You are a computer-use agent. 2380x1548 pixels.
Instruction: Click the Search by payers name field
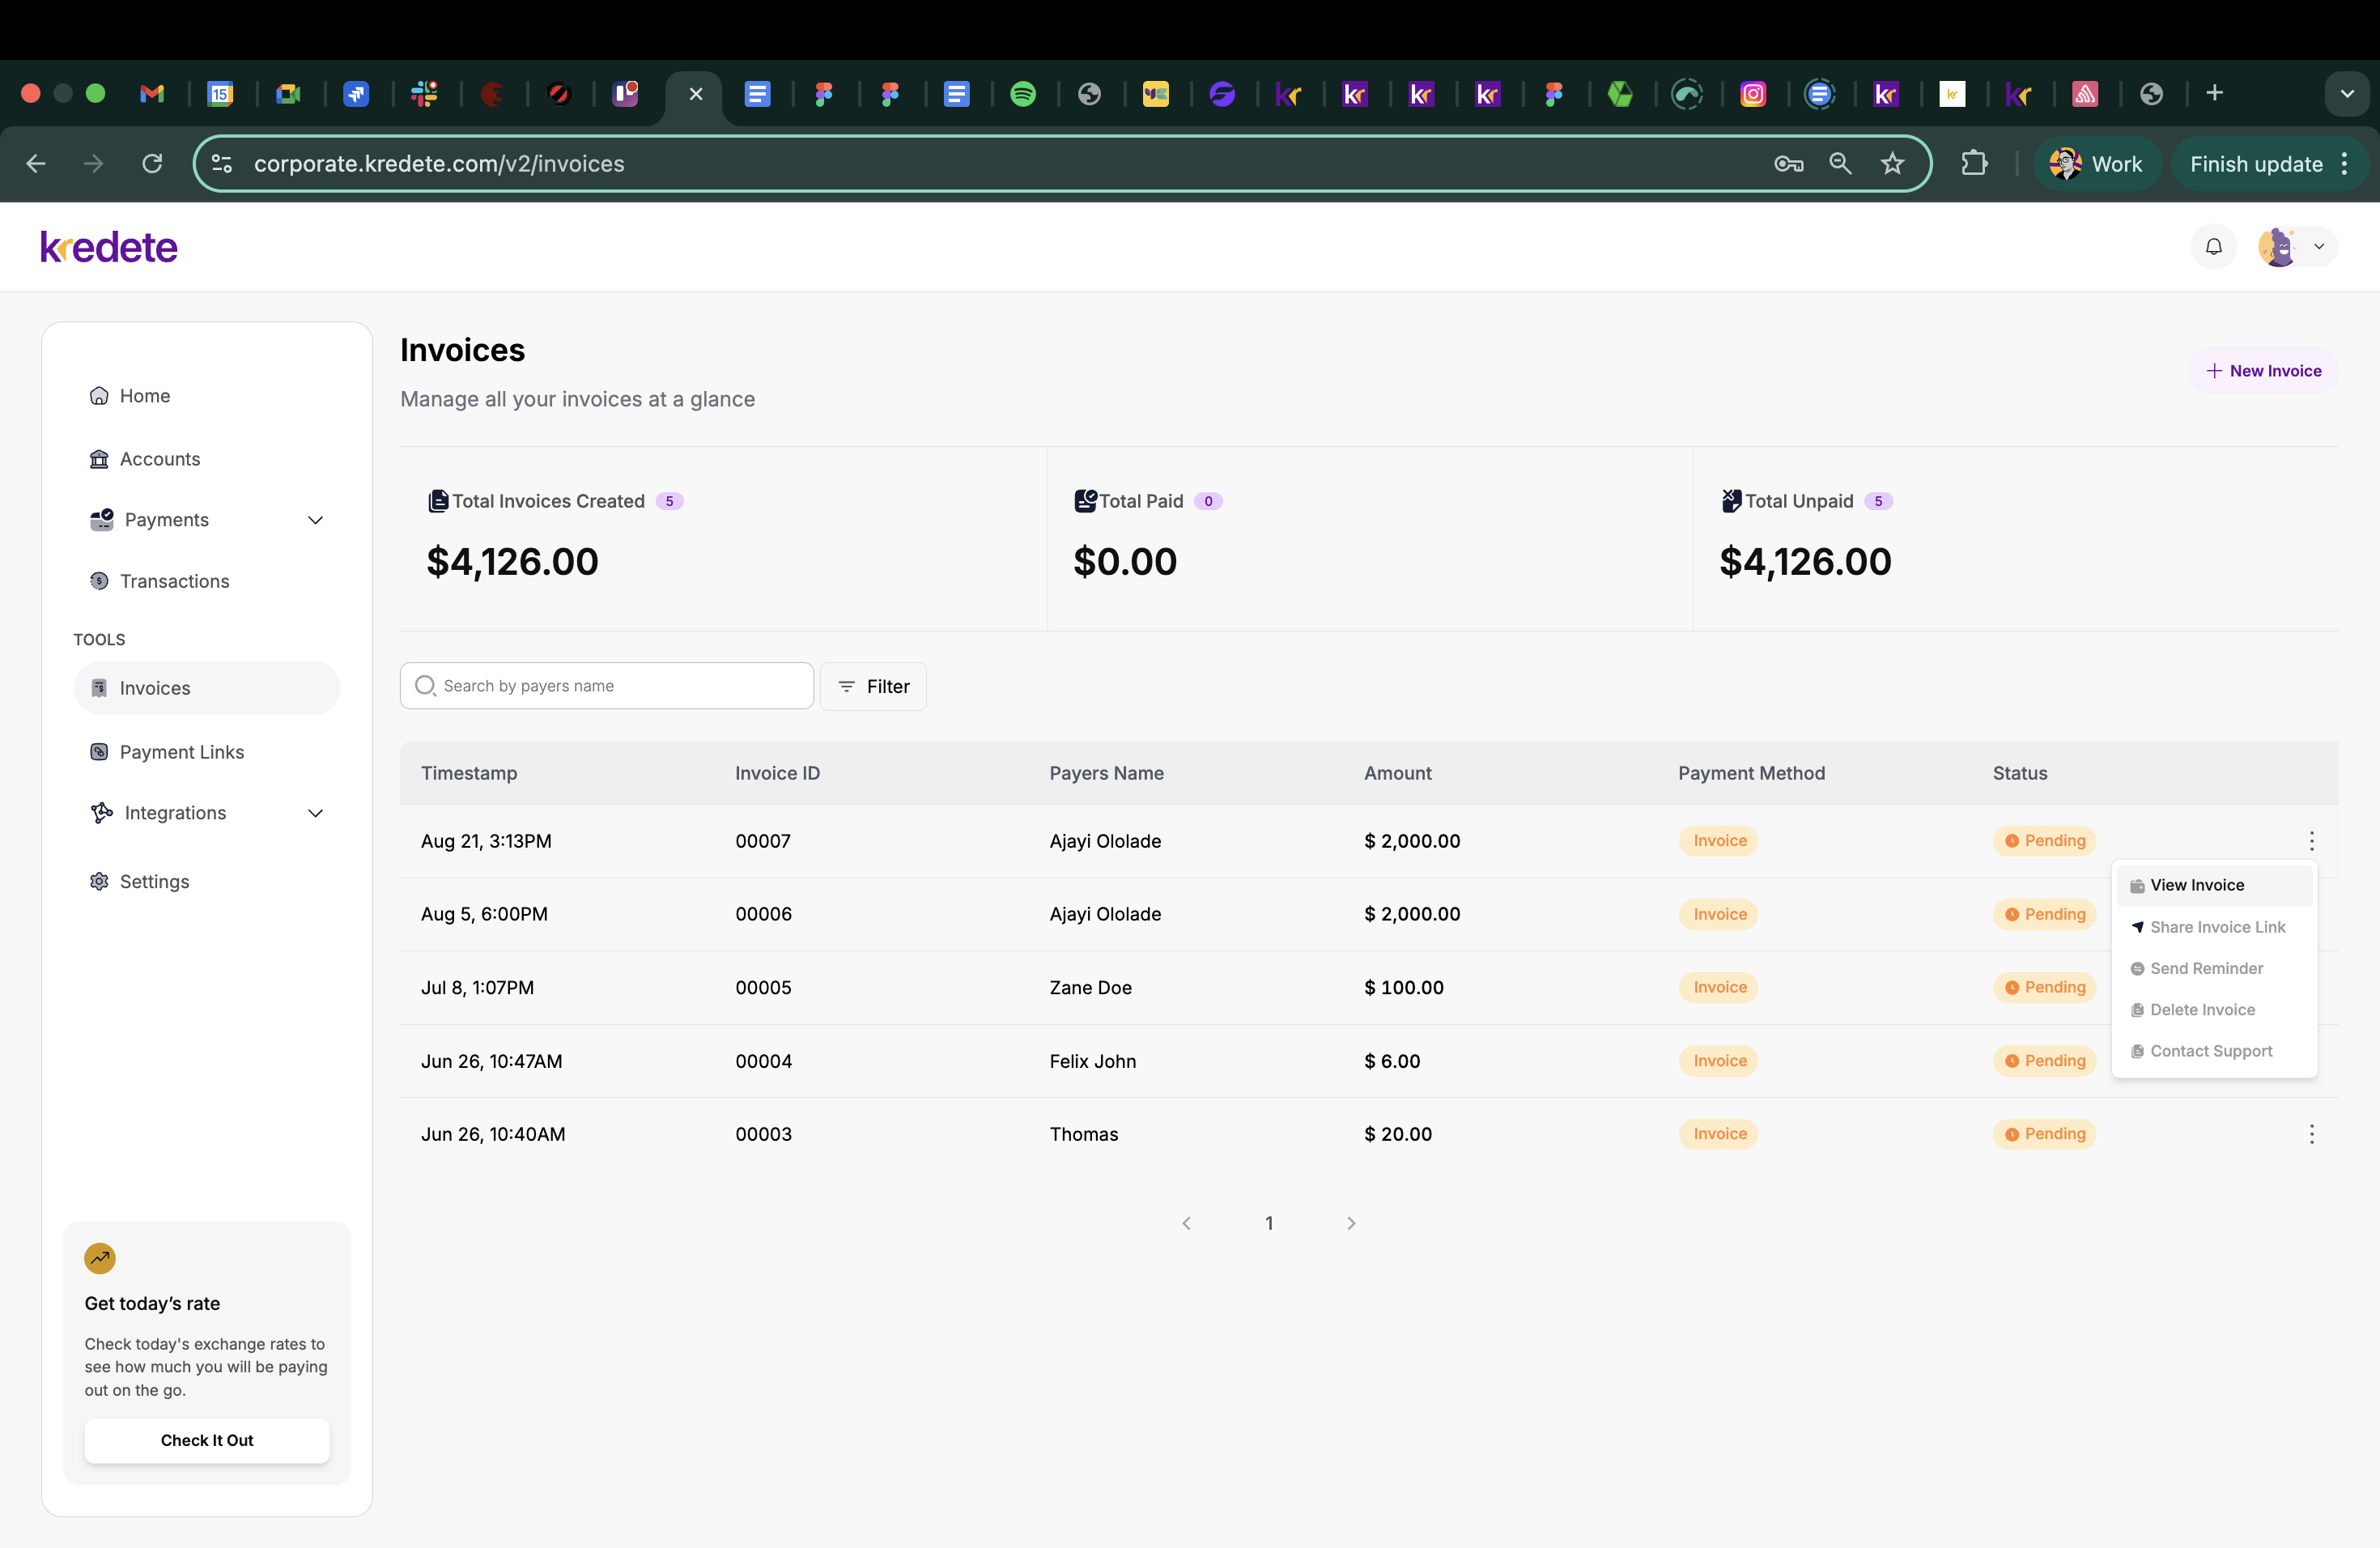[x=620, y=686]
